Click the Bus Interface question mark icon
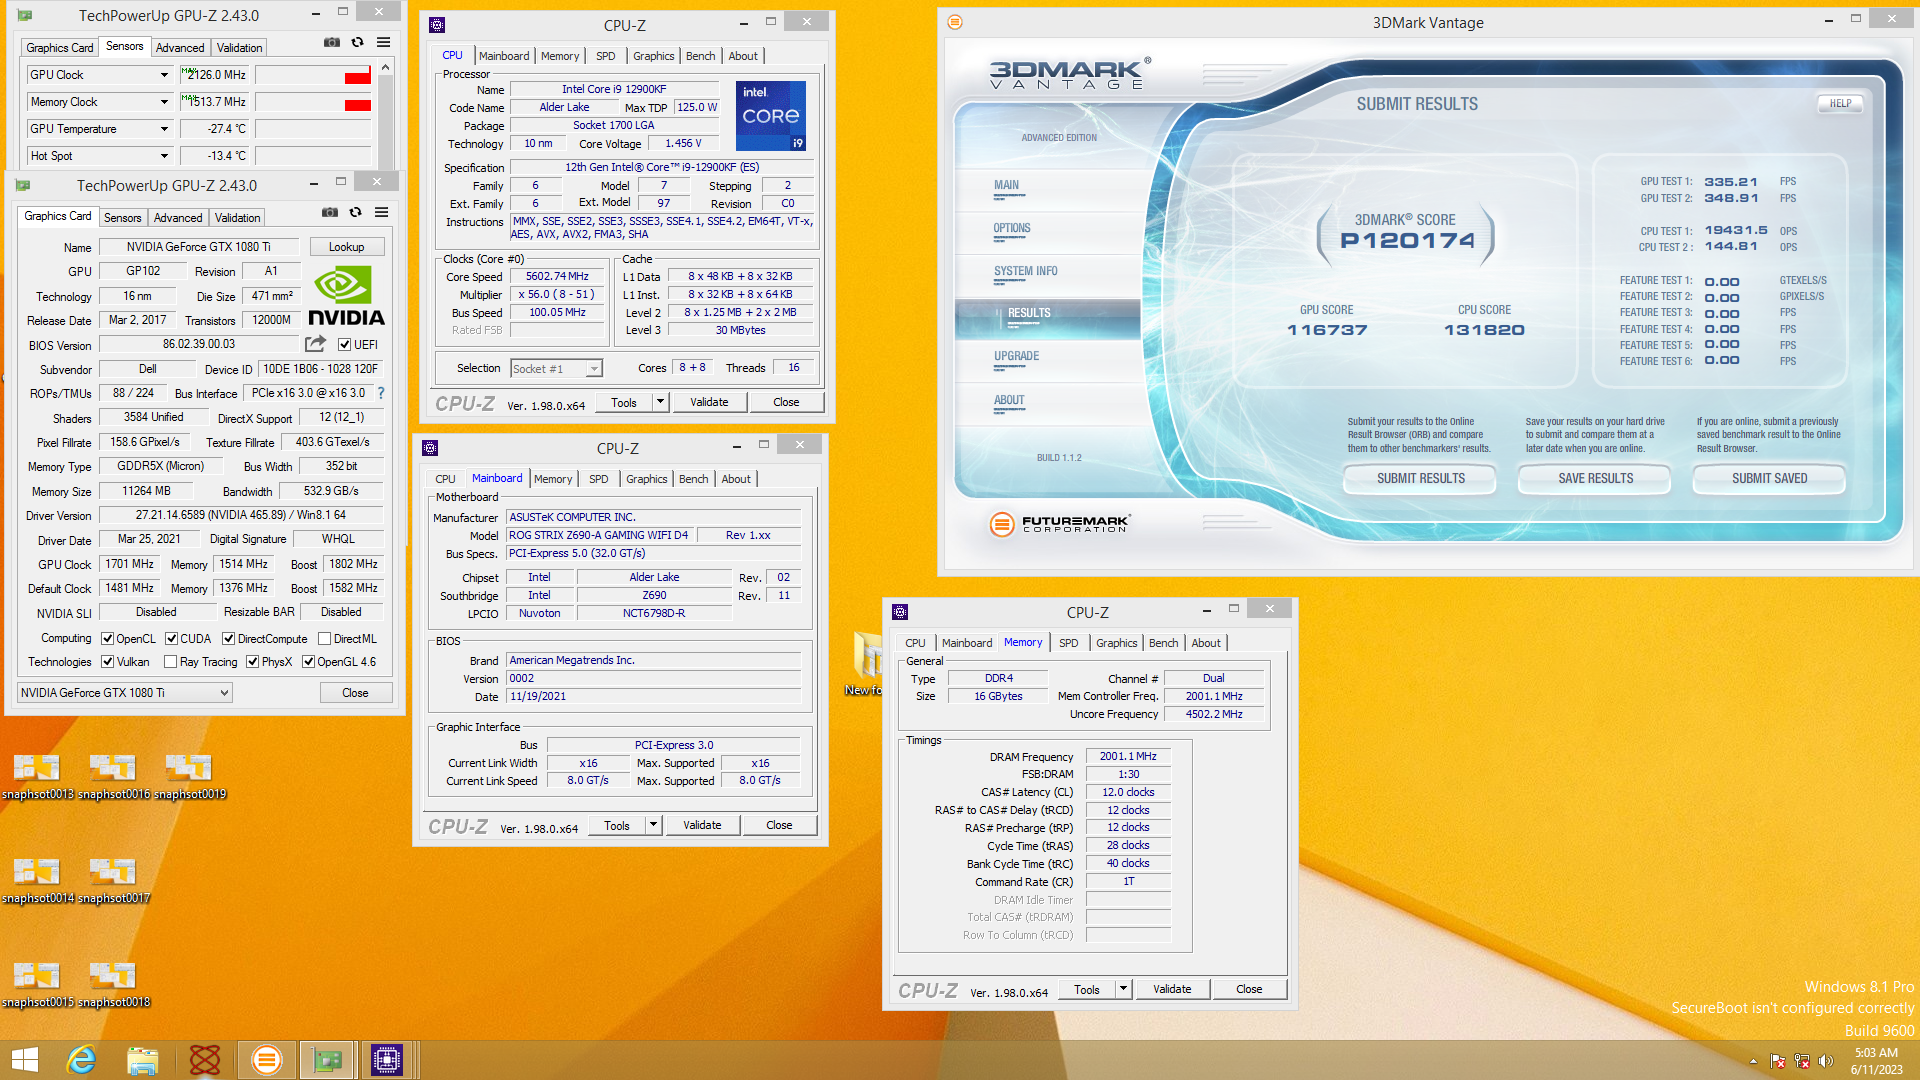This screenshot has width=1920, height=1080. (381, 393)
